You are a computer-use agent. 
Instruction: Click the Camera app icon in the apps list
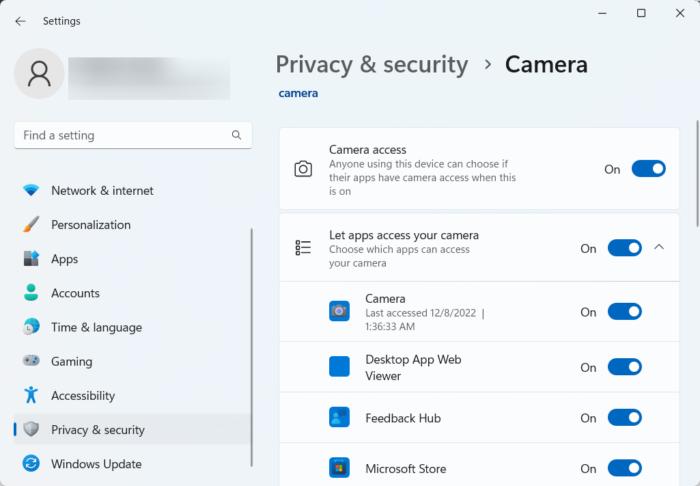(339, 311)
